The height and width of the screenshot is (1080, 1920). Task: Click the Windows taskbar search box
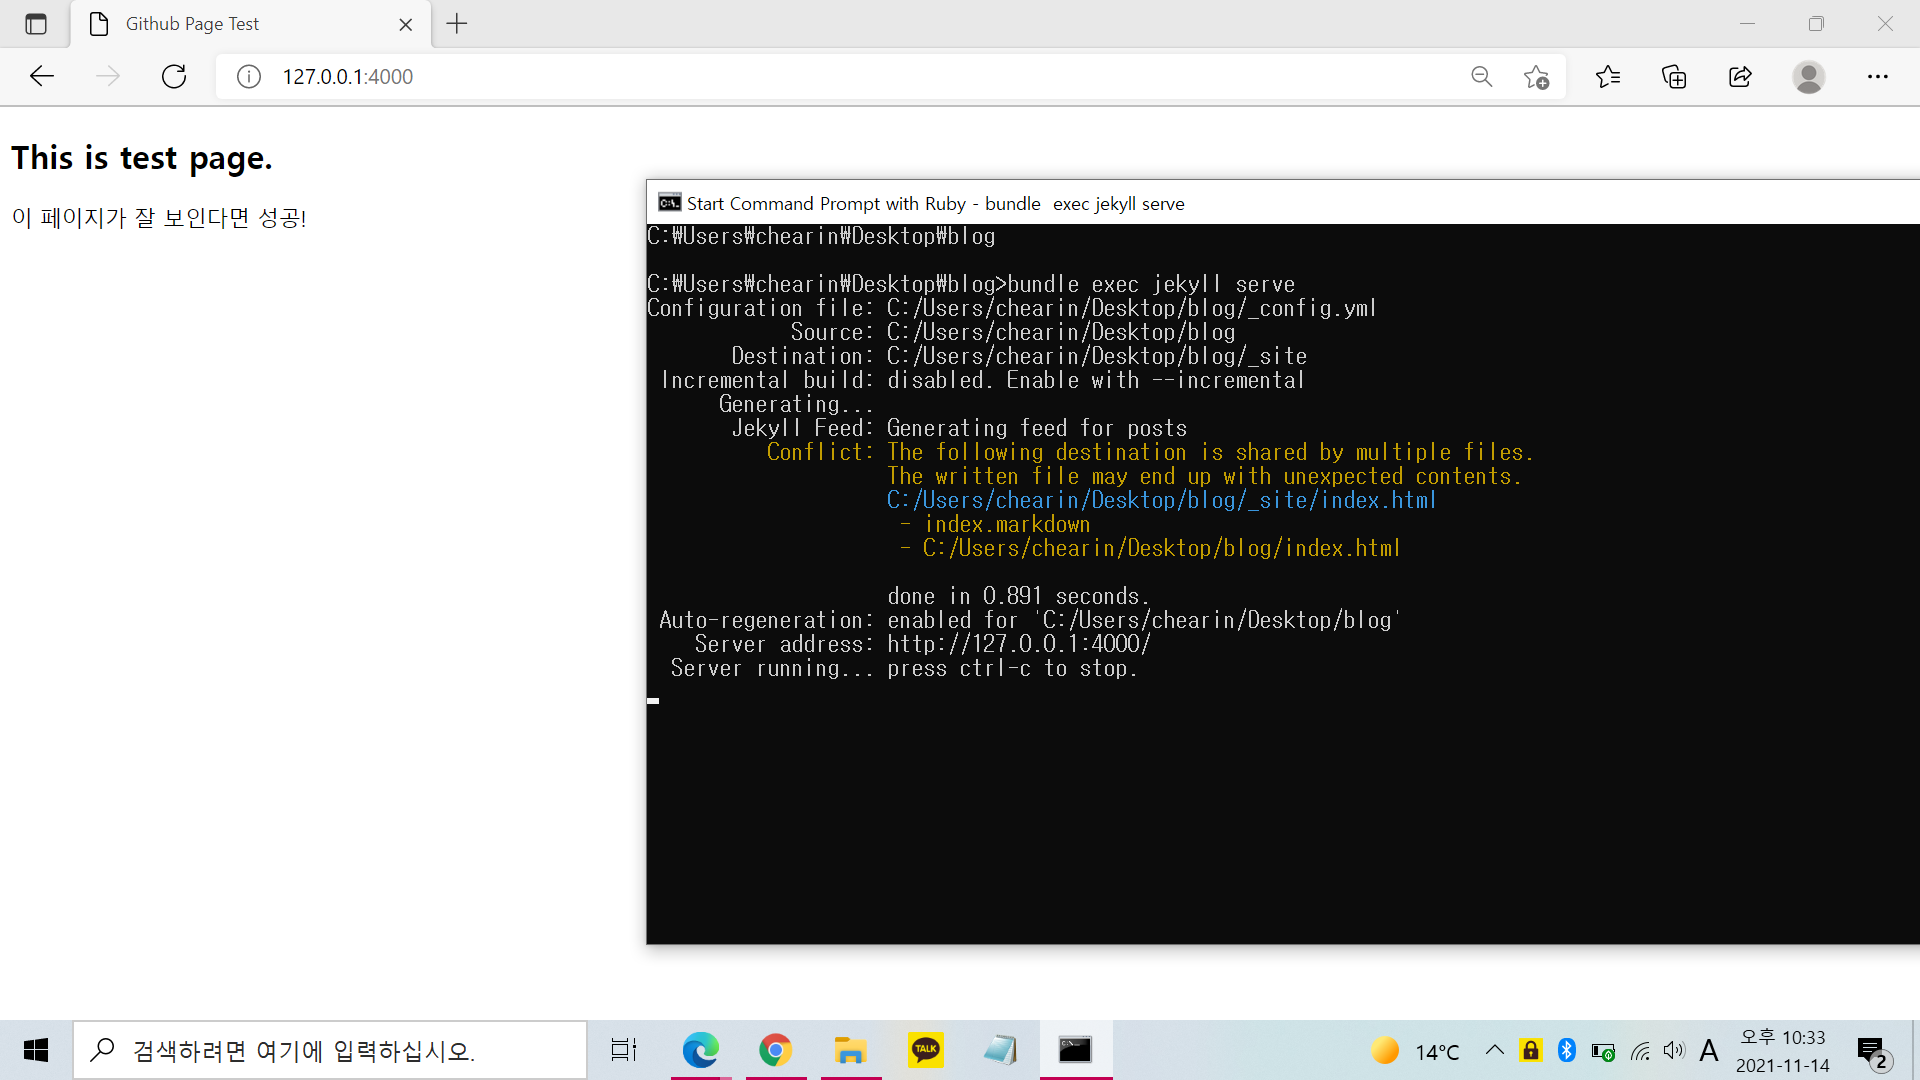coord(330,1050)
